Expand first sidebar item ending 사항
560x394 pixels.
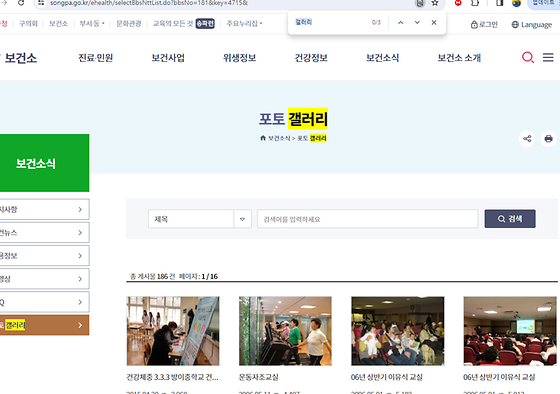coord(44,209)
